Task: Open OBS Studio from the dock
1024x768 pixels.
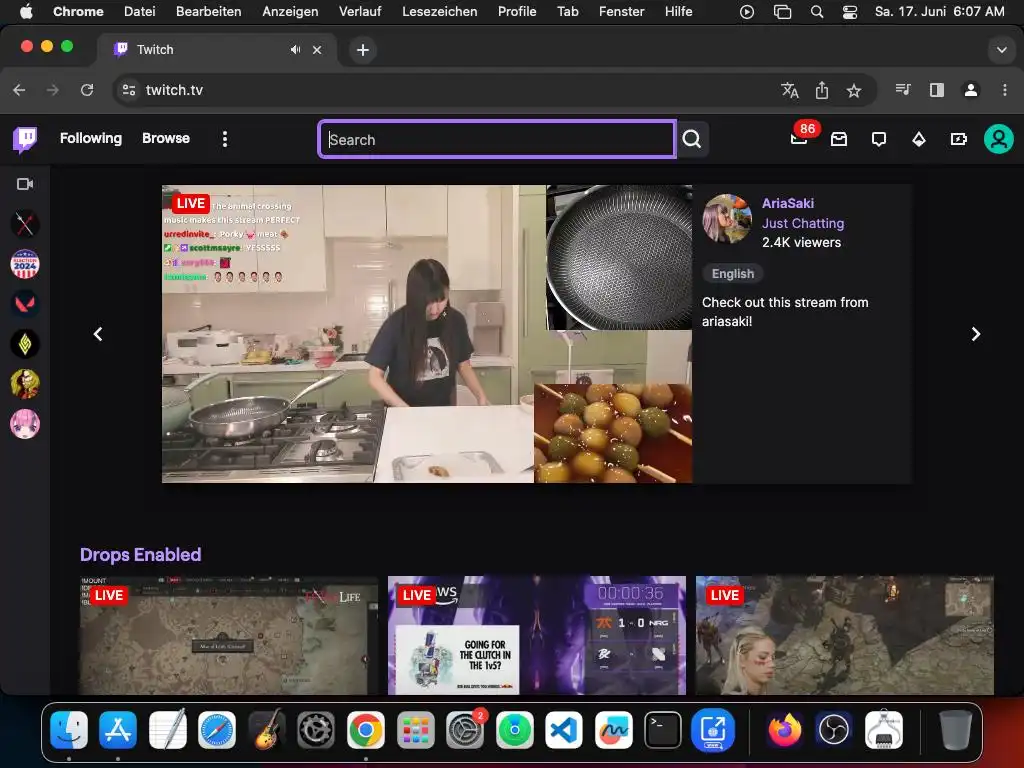Action: pyautogui.click(x=834, y=729)
